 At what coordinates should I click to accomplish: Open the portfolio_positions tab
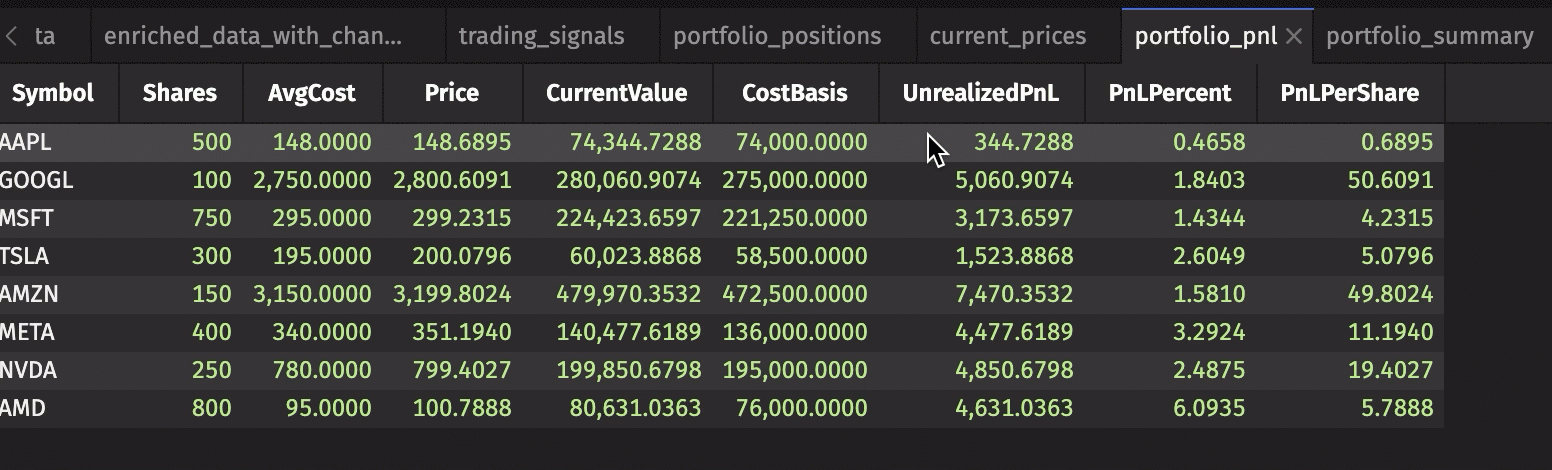(777, 37)
